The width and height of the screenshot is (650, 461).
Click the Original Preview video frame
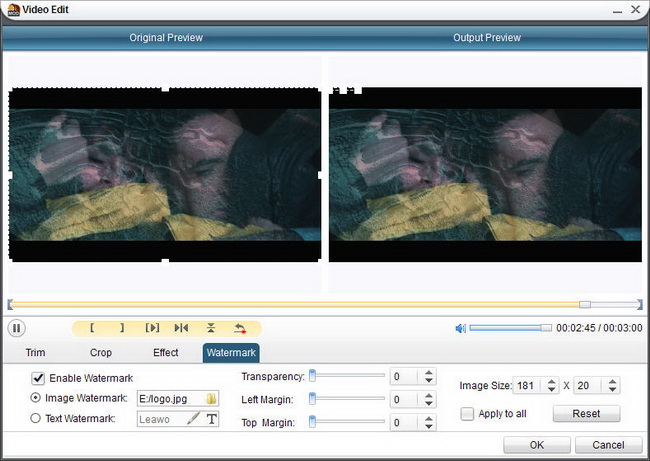point(165,175)
